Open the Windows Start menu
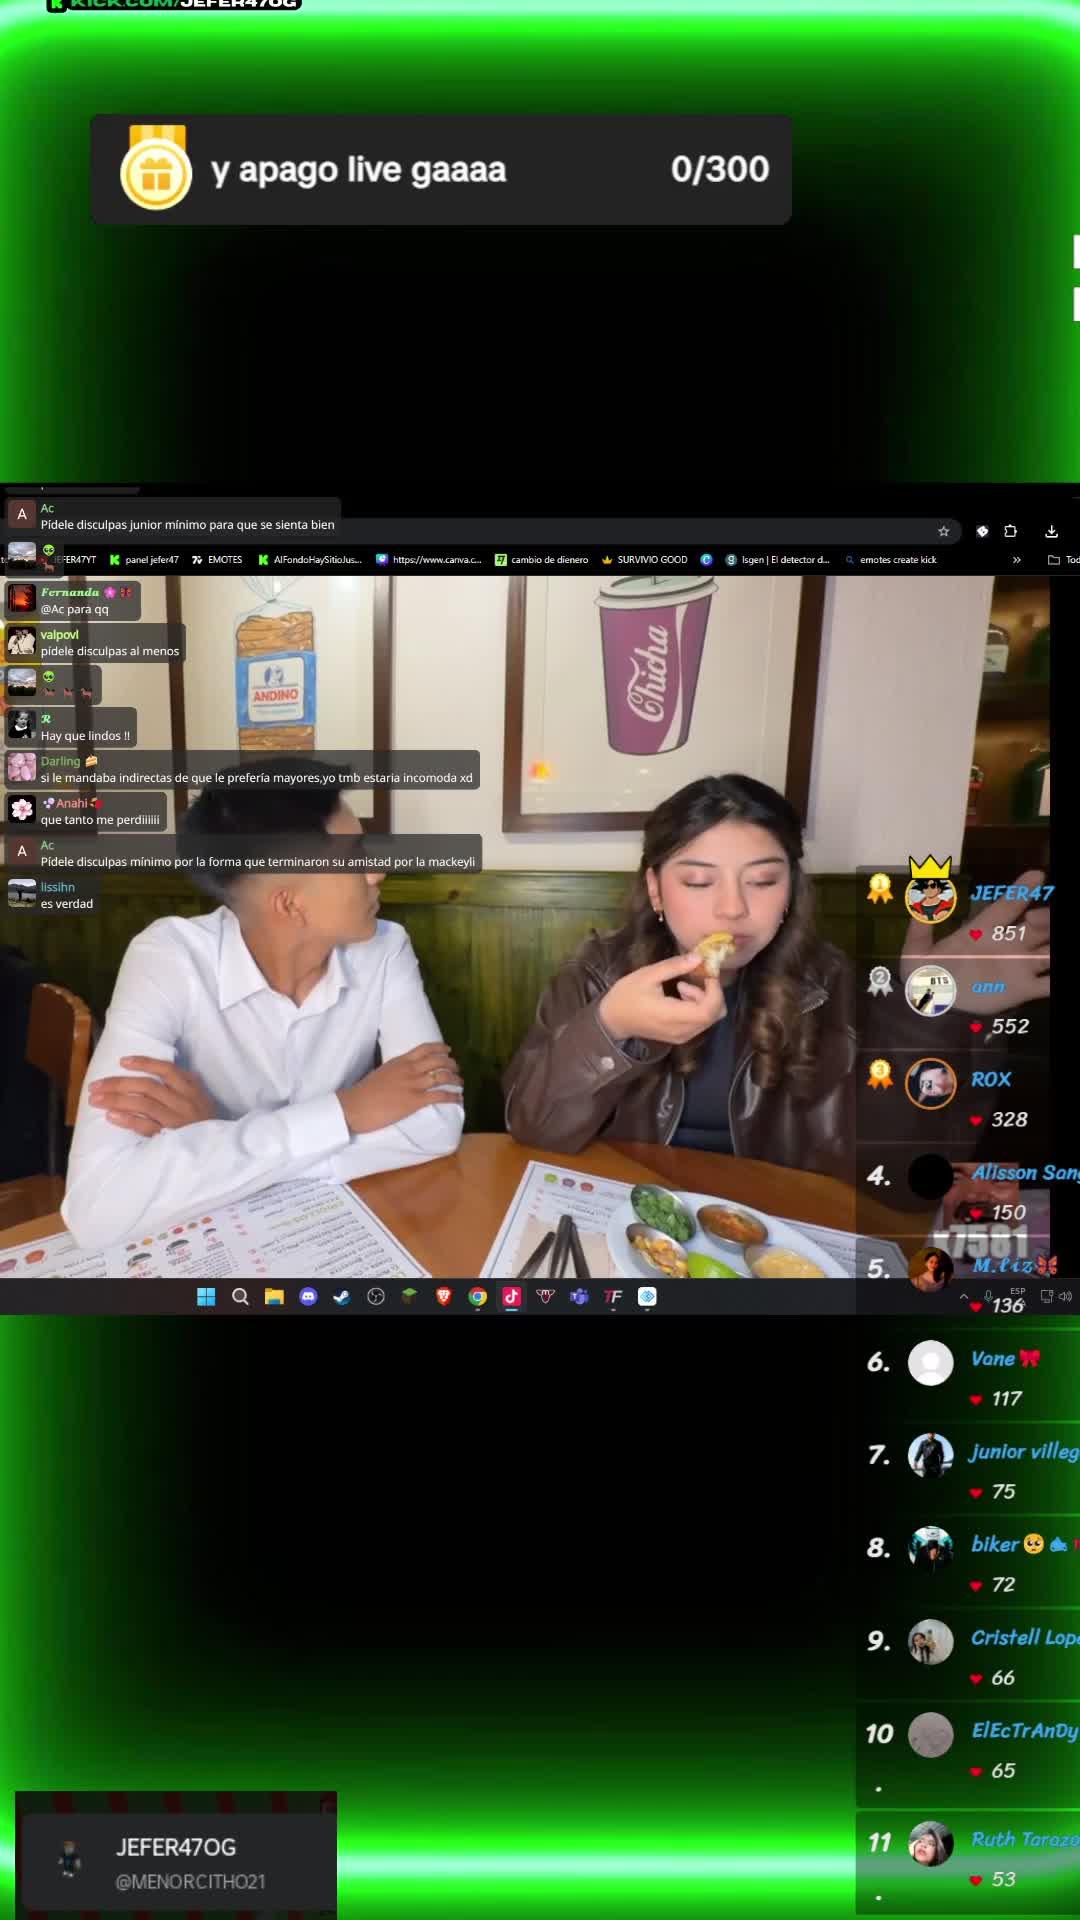 click(x=206, y=1296)
